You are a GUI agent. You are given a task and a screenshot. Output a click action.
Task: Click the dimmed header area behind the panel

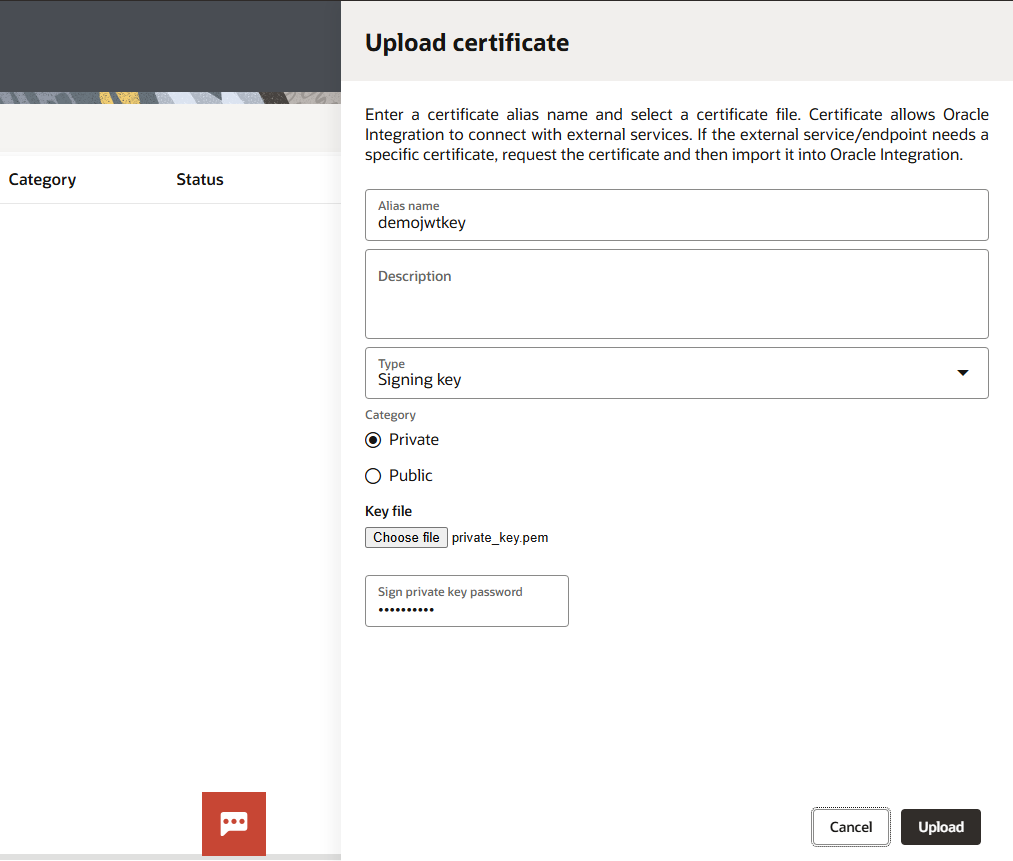coord(170,45)
